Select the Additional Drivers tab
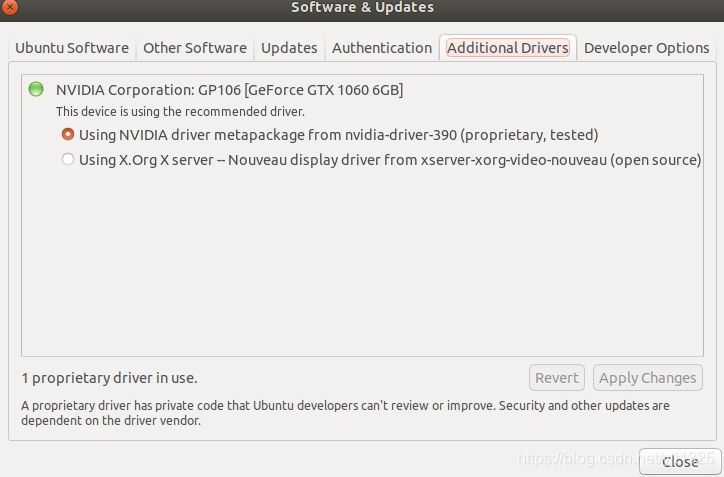The width and height of the screenshot is (724, 477). pyautogui.click(x=507, y=48)
